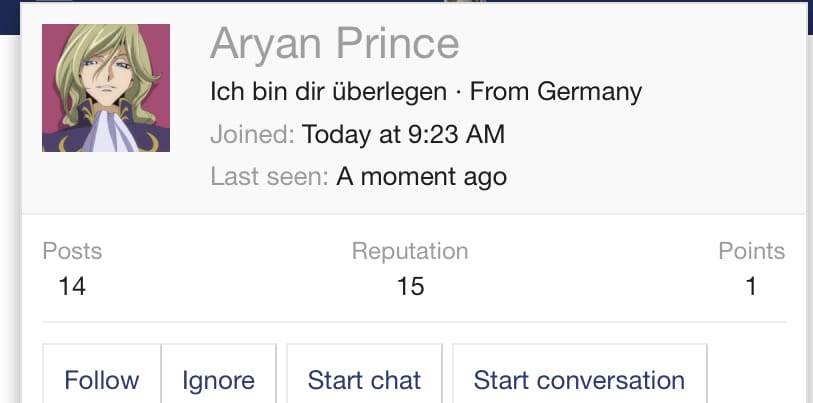Screen dimensions: 813x403
Task: Click the join time Today at 9:23 AM
Action: tap(403, 135)
